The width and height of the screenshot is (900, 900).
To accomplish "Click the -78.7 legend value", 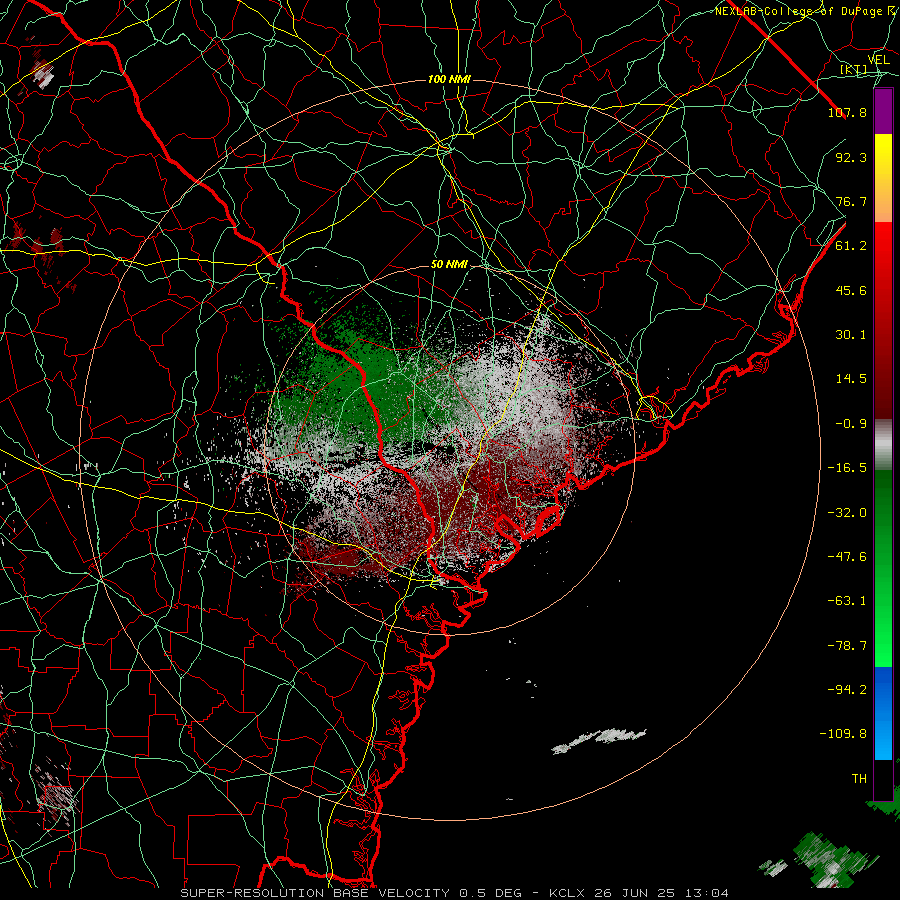I will (847, 646).
